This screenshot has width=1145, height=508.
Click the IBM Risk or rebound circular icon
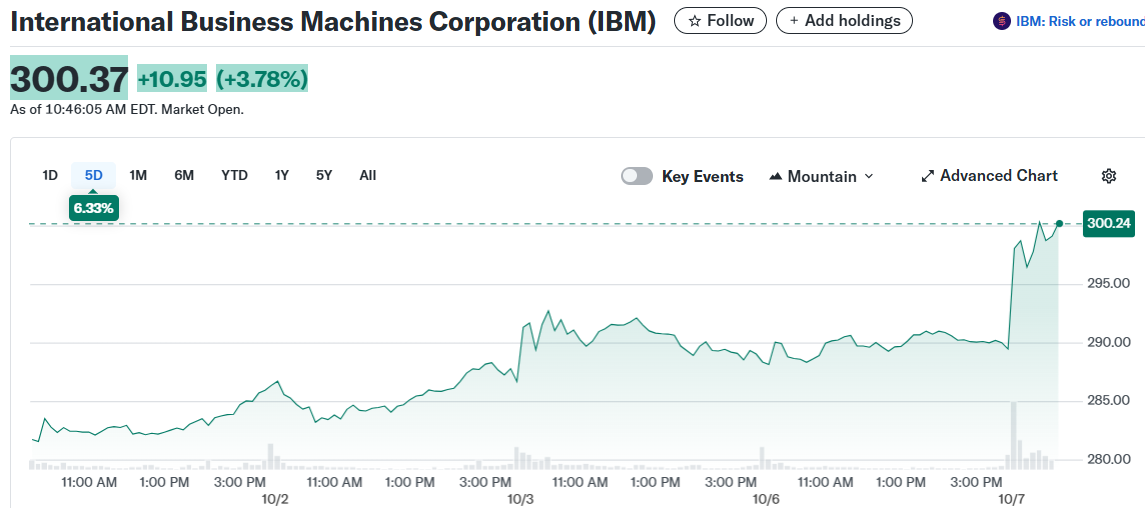tap(1001, 21)
